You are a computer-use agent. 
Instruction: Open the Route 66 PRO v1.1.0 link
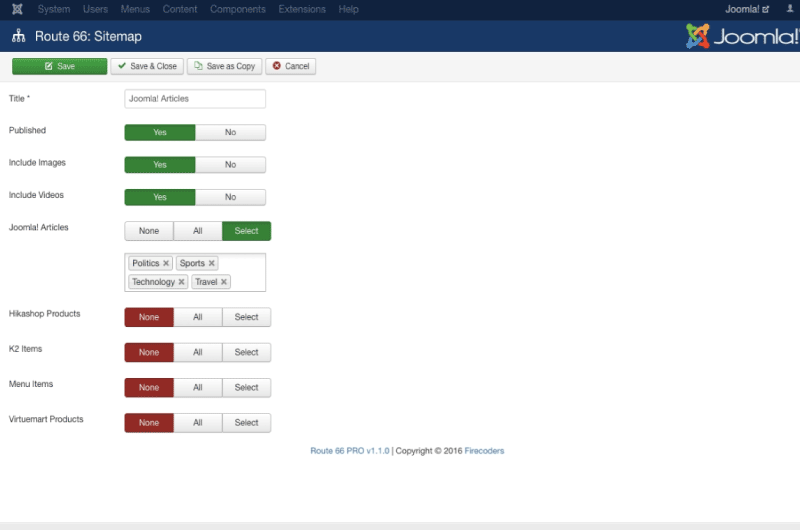(x=349, y=451)
